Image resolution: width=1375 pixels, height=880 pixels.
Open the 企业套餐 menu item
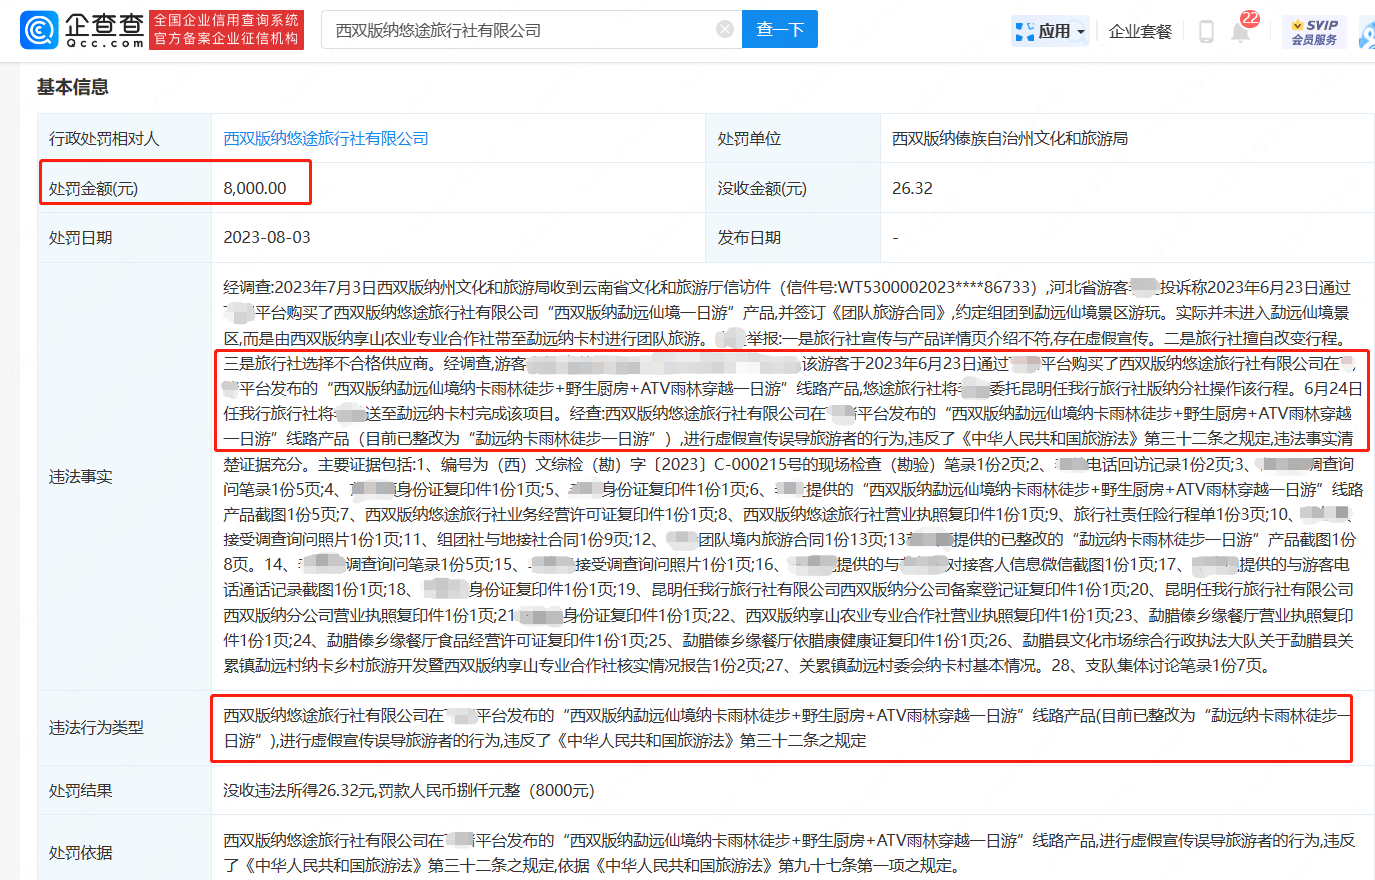(x=1140, y=31)
